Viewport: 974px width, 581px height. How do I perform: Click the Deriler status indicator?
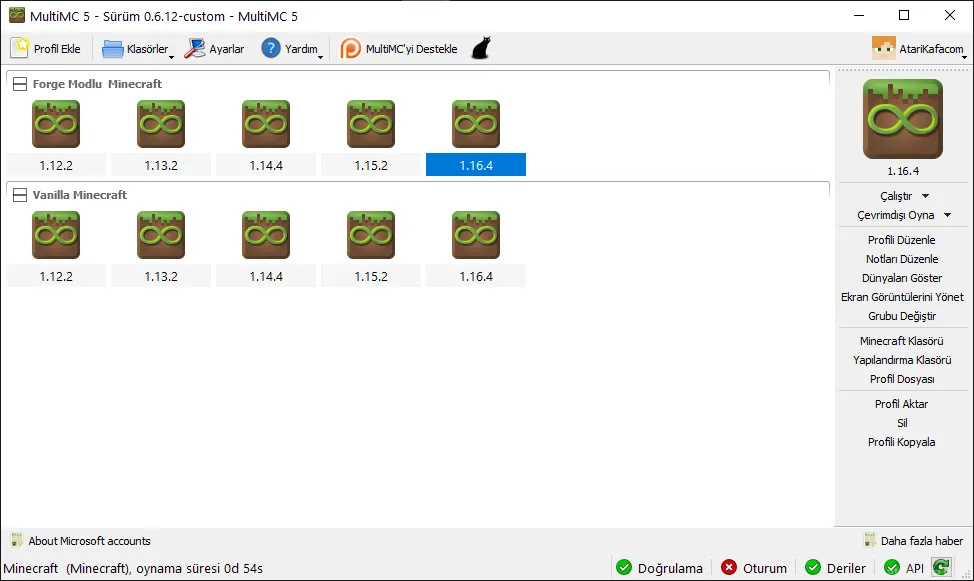pos(835,568)
